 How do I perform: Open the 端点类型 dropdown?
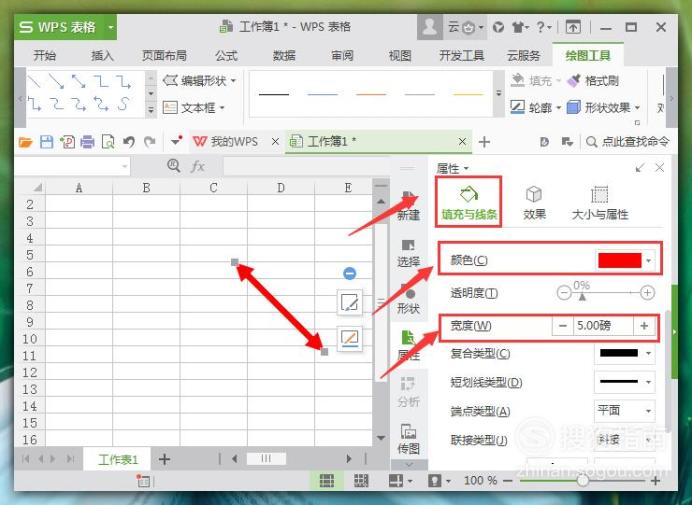[x=624, y=411]
